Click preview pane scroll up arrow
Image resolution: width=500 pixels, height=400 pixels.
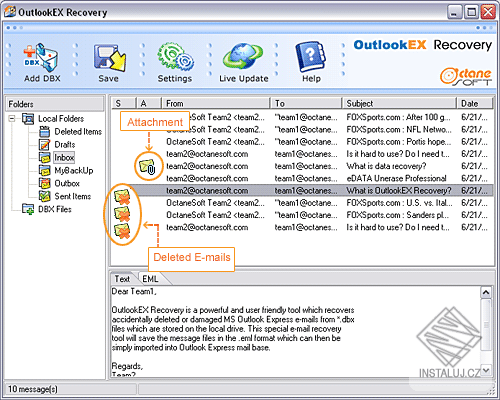486,292
